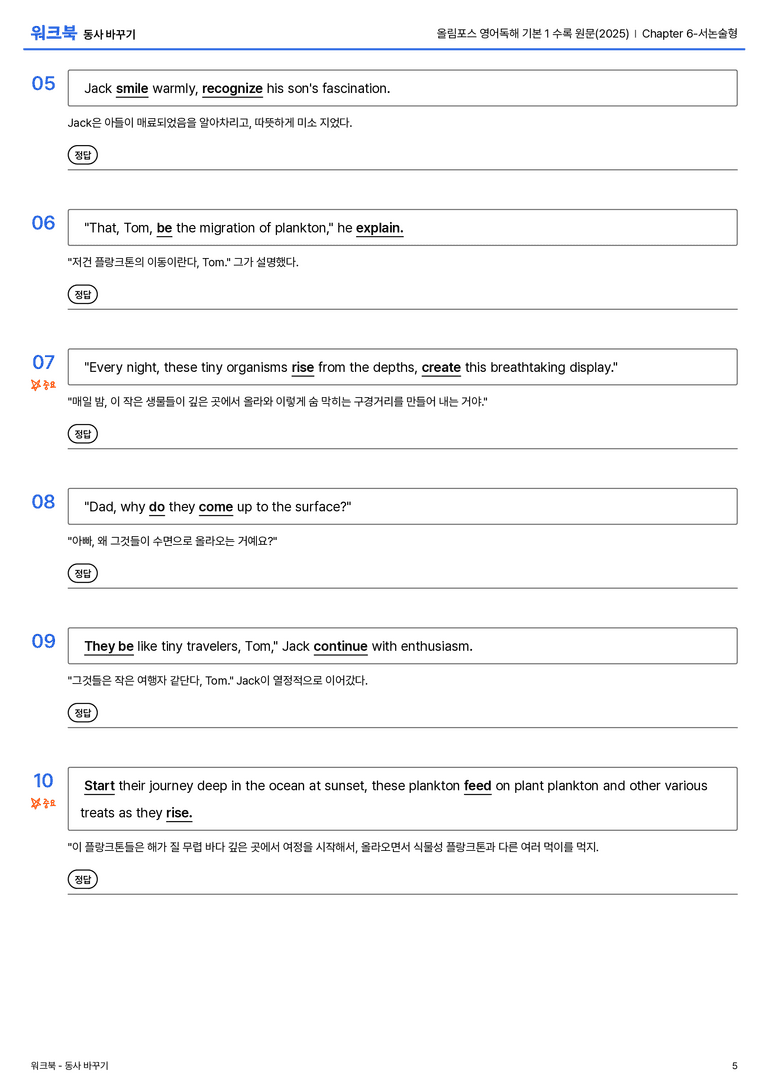768x1087 pixels.
Task: Click the 정답 badge under question 10
Action: [x=82, y=879]
